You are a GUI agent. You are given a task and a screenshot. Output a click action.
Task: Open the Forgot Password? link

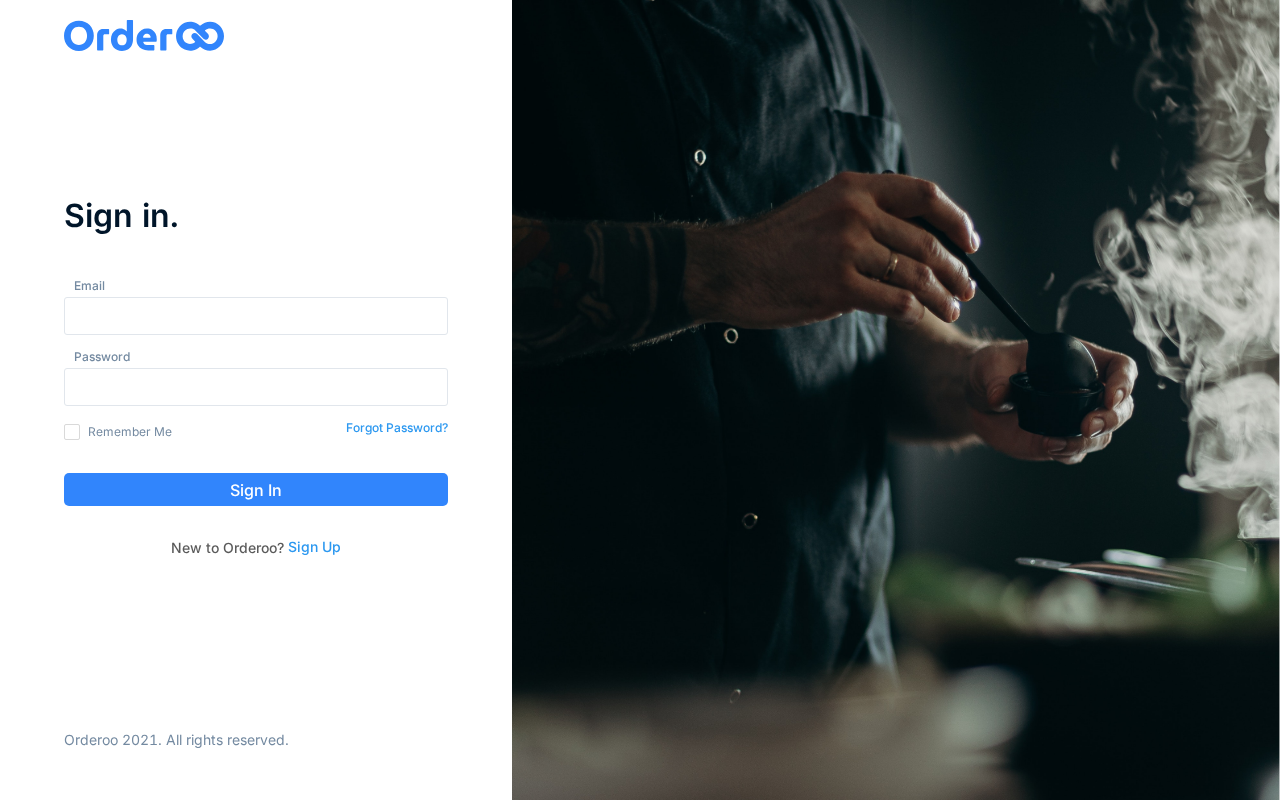[x=397, y=428]
